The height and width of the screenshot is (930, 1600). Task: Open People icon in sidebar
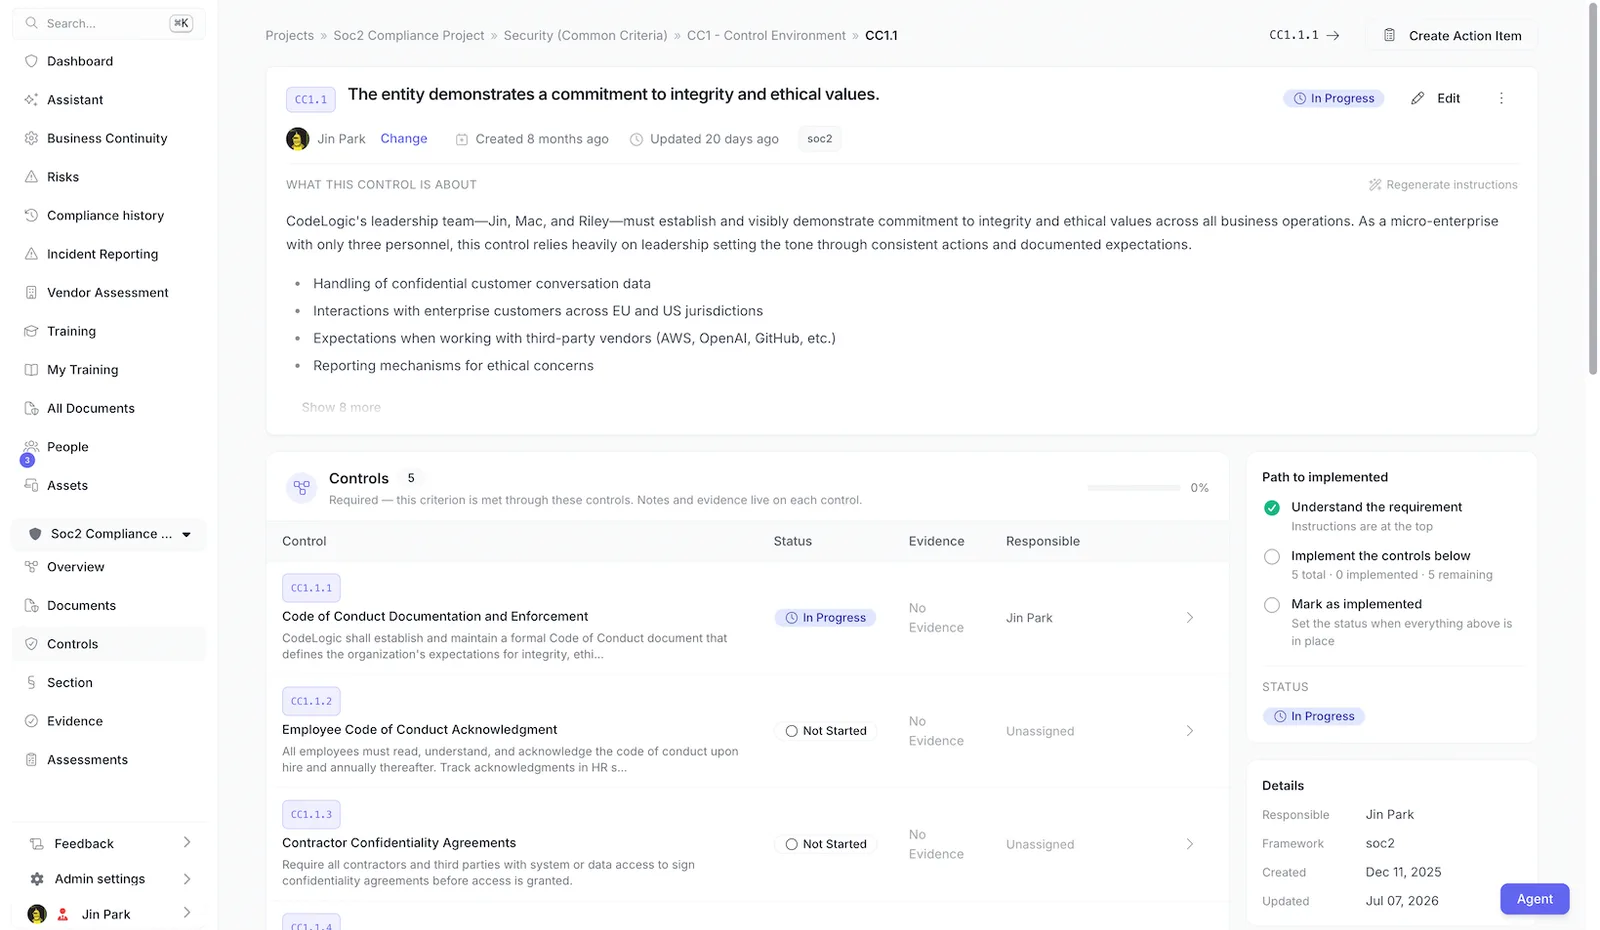(x=31, y=447)
